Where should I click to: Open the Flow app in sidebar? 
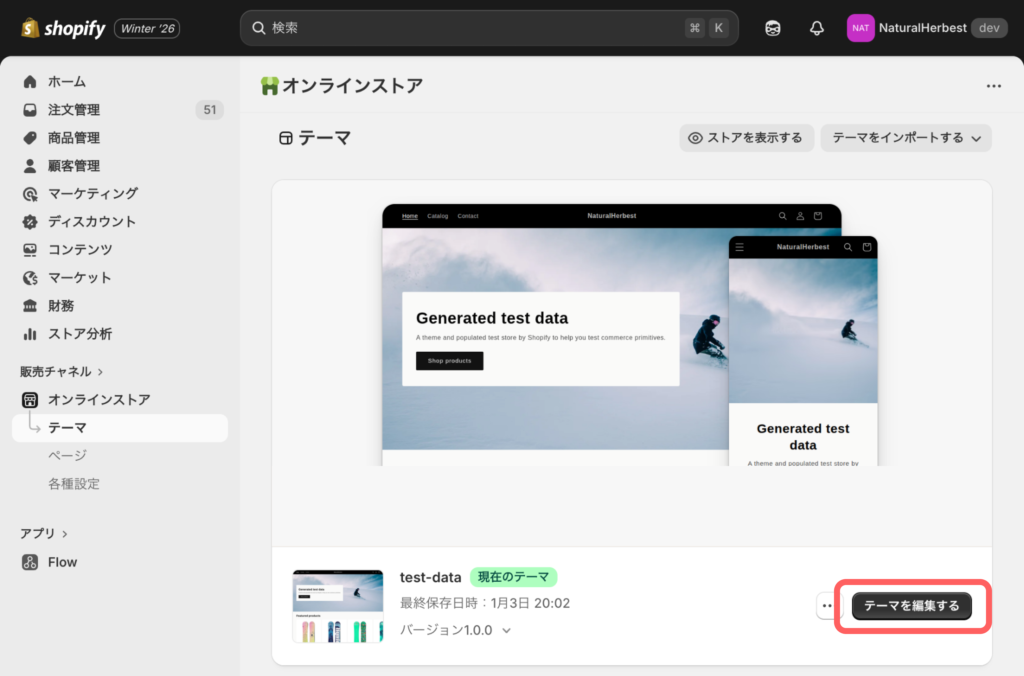tap(62, 562)
